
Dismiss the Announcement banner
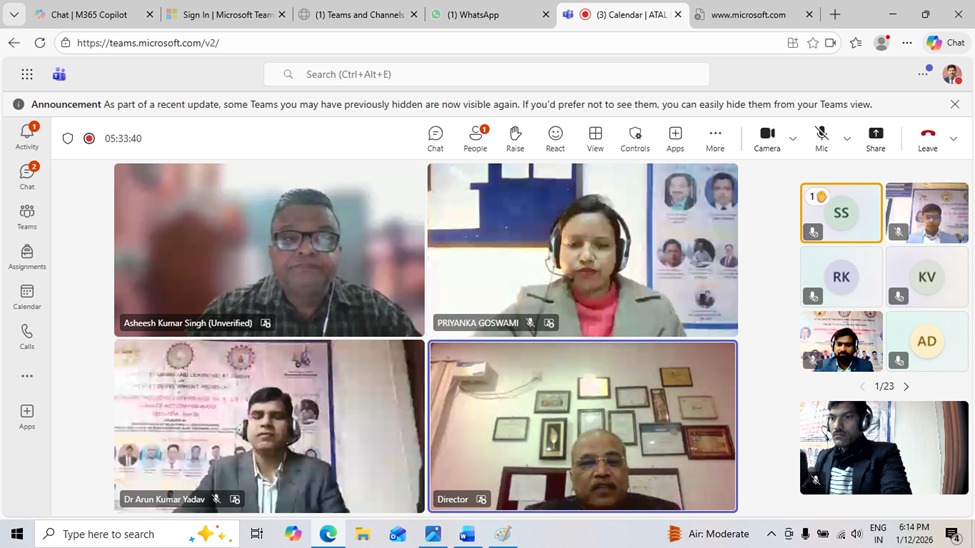click(x=954, y=104)
